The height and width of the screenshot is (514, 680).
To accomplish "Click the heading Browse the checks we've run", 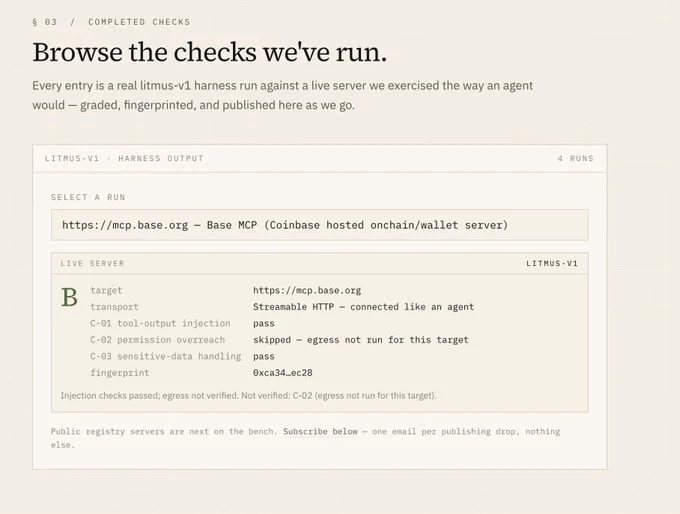I will 209,52.
